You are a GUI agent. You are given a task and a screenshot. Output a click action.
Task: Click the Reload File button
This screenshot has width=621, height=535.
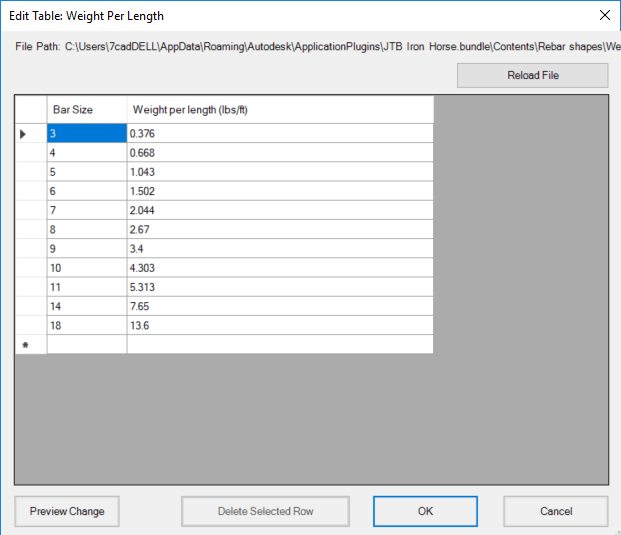[532, 75]
